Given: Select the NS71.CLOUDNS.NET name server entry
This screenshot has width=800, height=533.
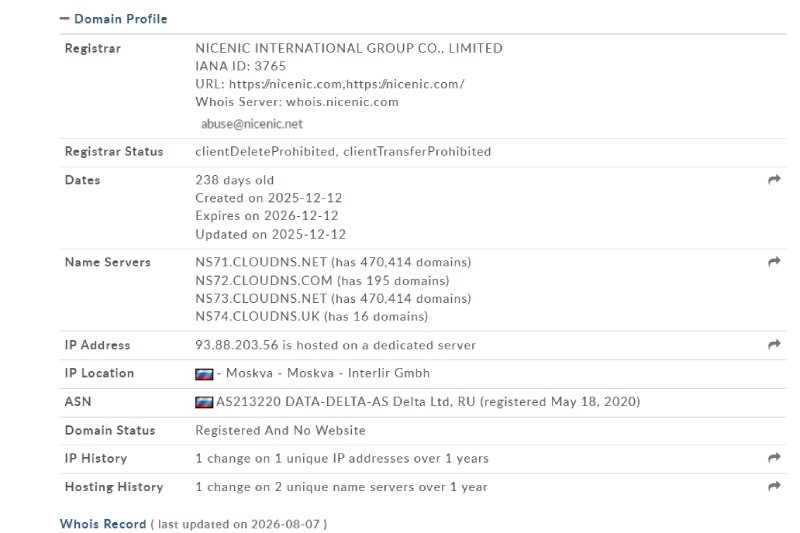Looking at the screenshot, I should pyautogui.click(x=261, y=262).
